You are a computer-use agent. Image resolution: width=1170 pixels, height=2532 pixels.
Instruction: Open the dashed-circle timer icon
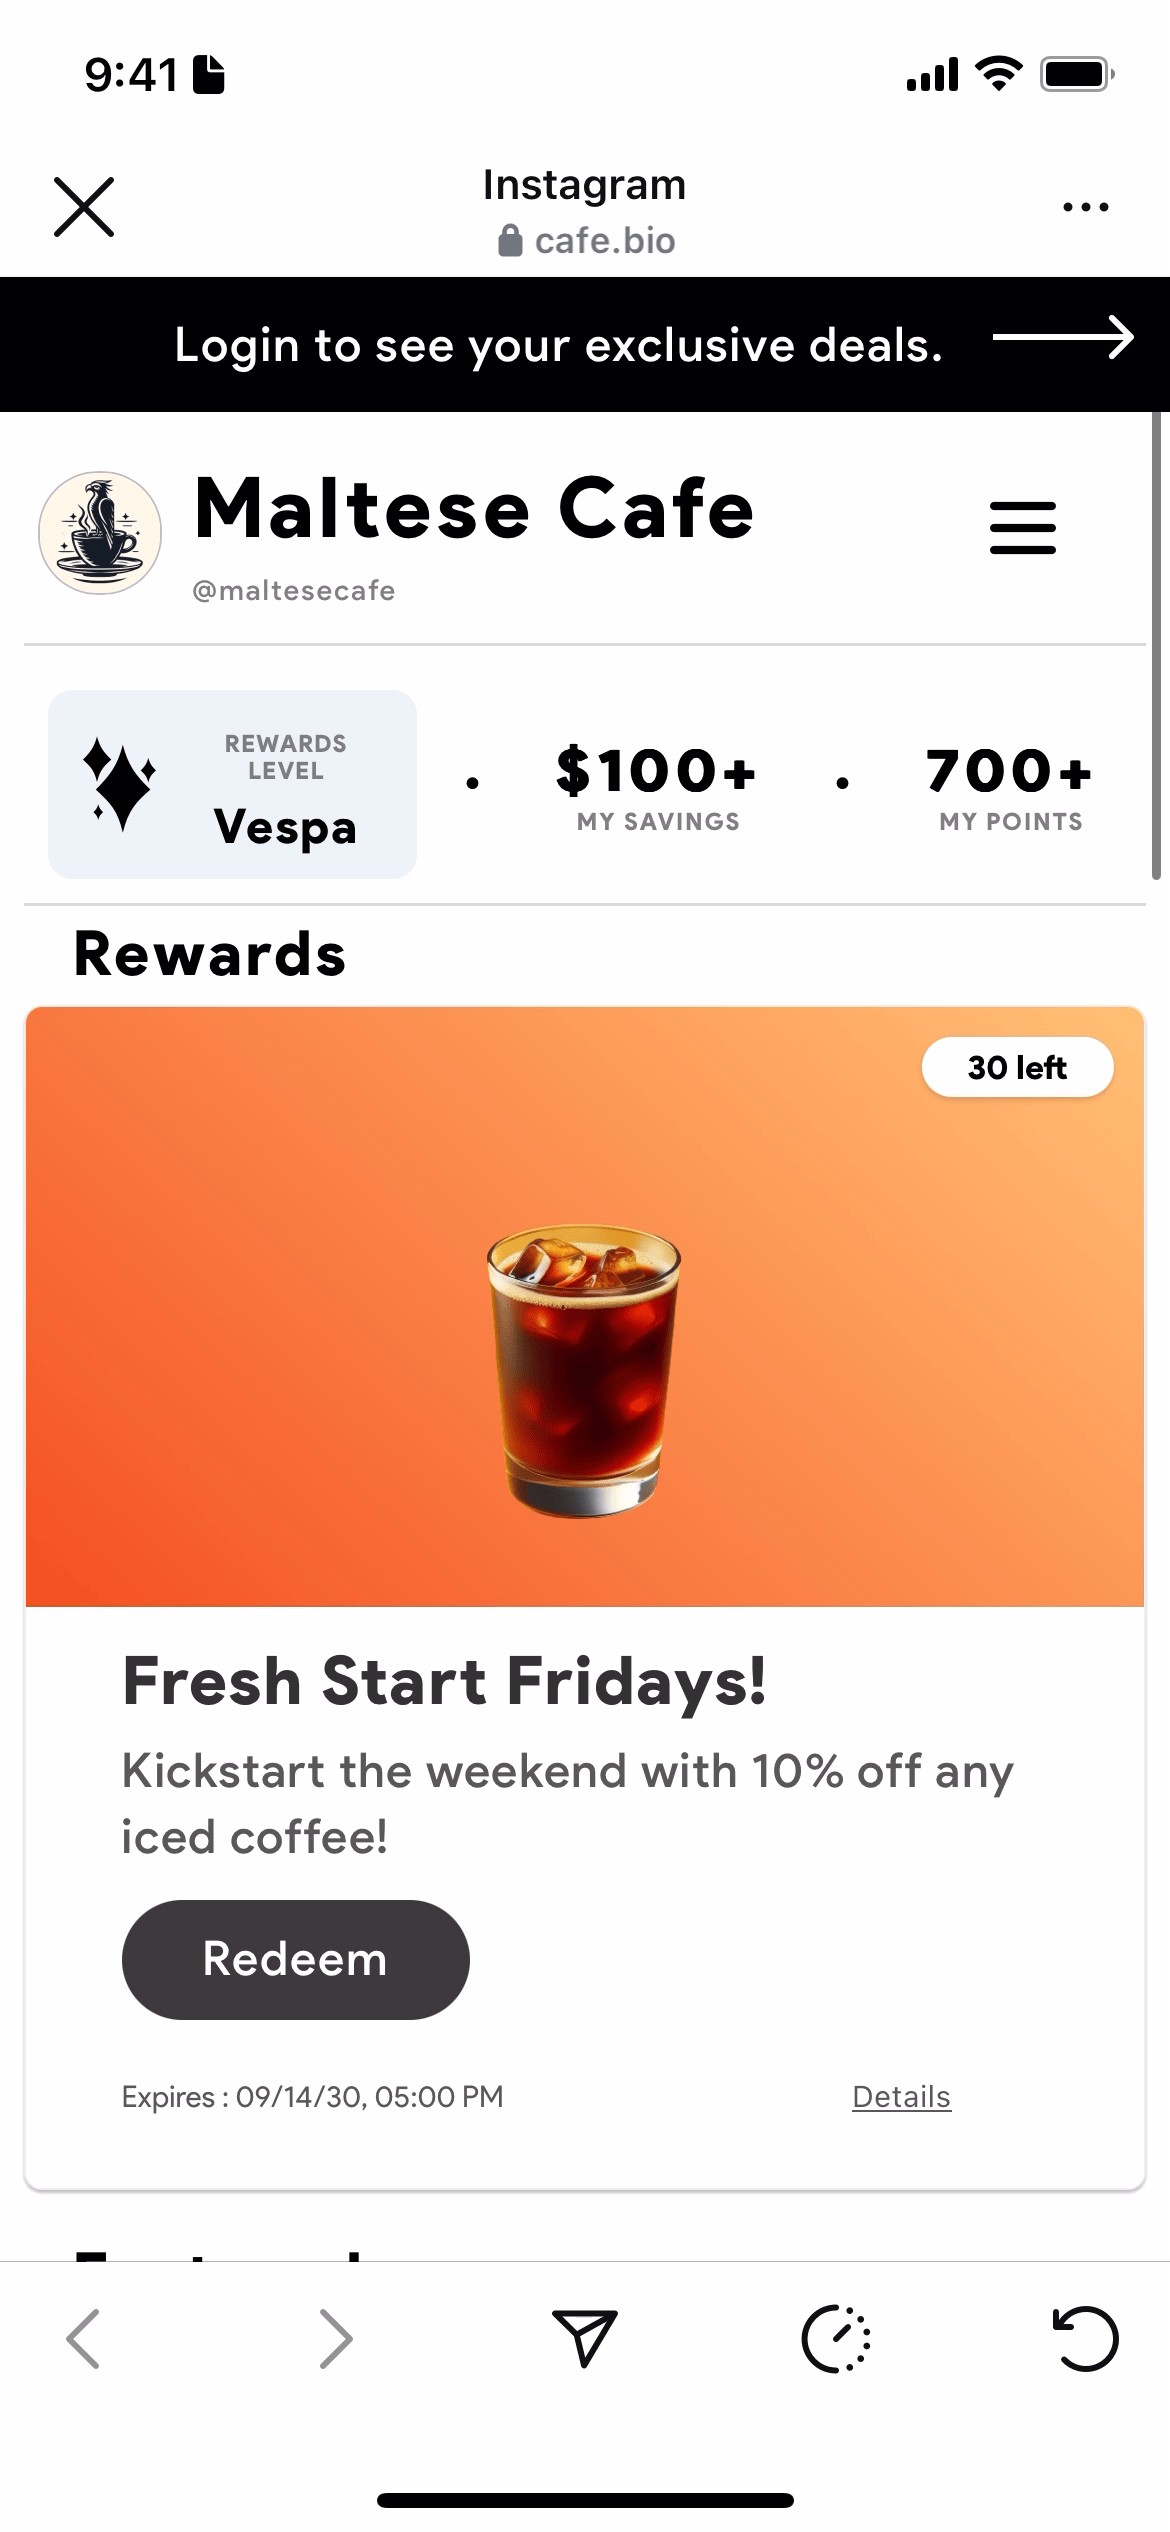tap(836, 2338)
